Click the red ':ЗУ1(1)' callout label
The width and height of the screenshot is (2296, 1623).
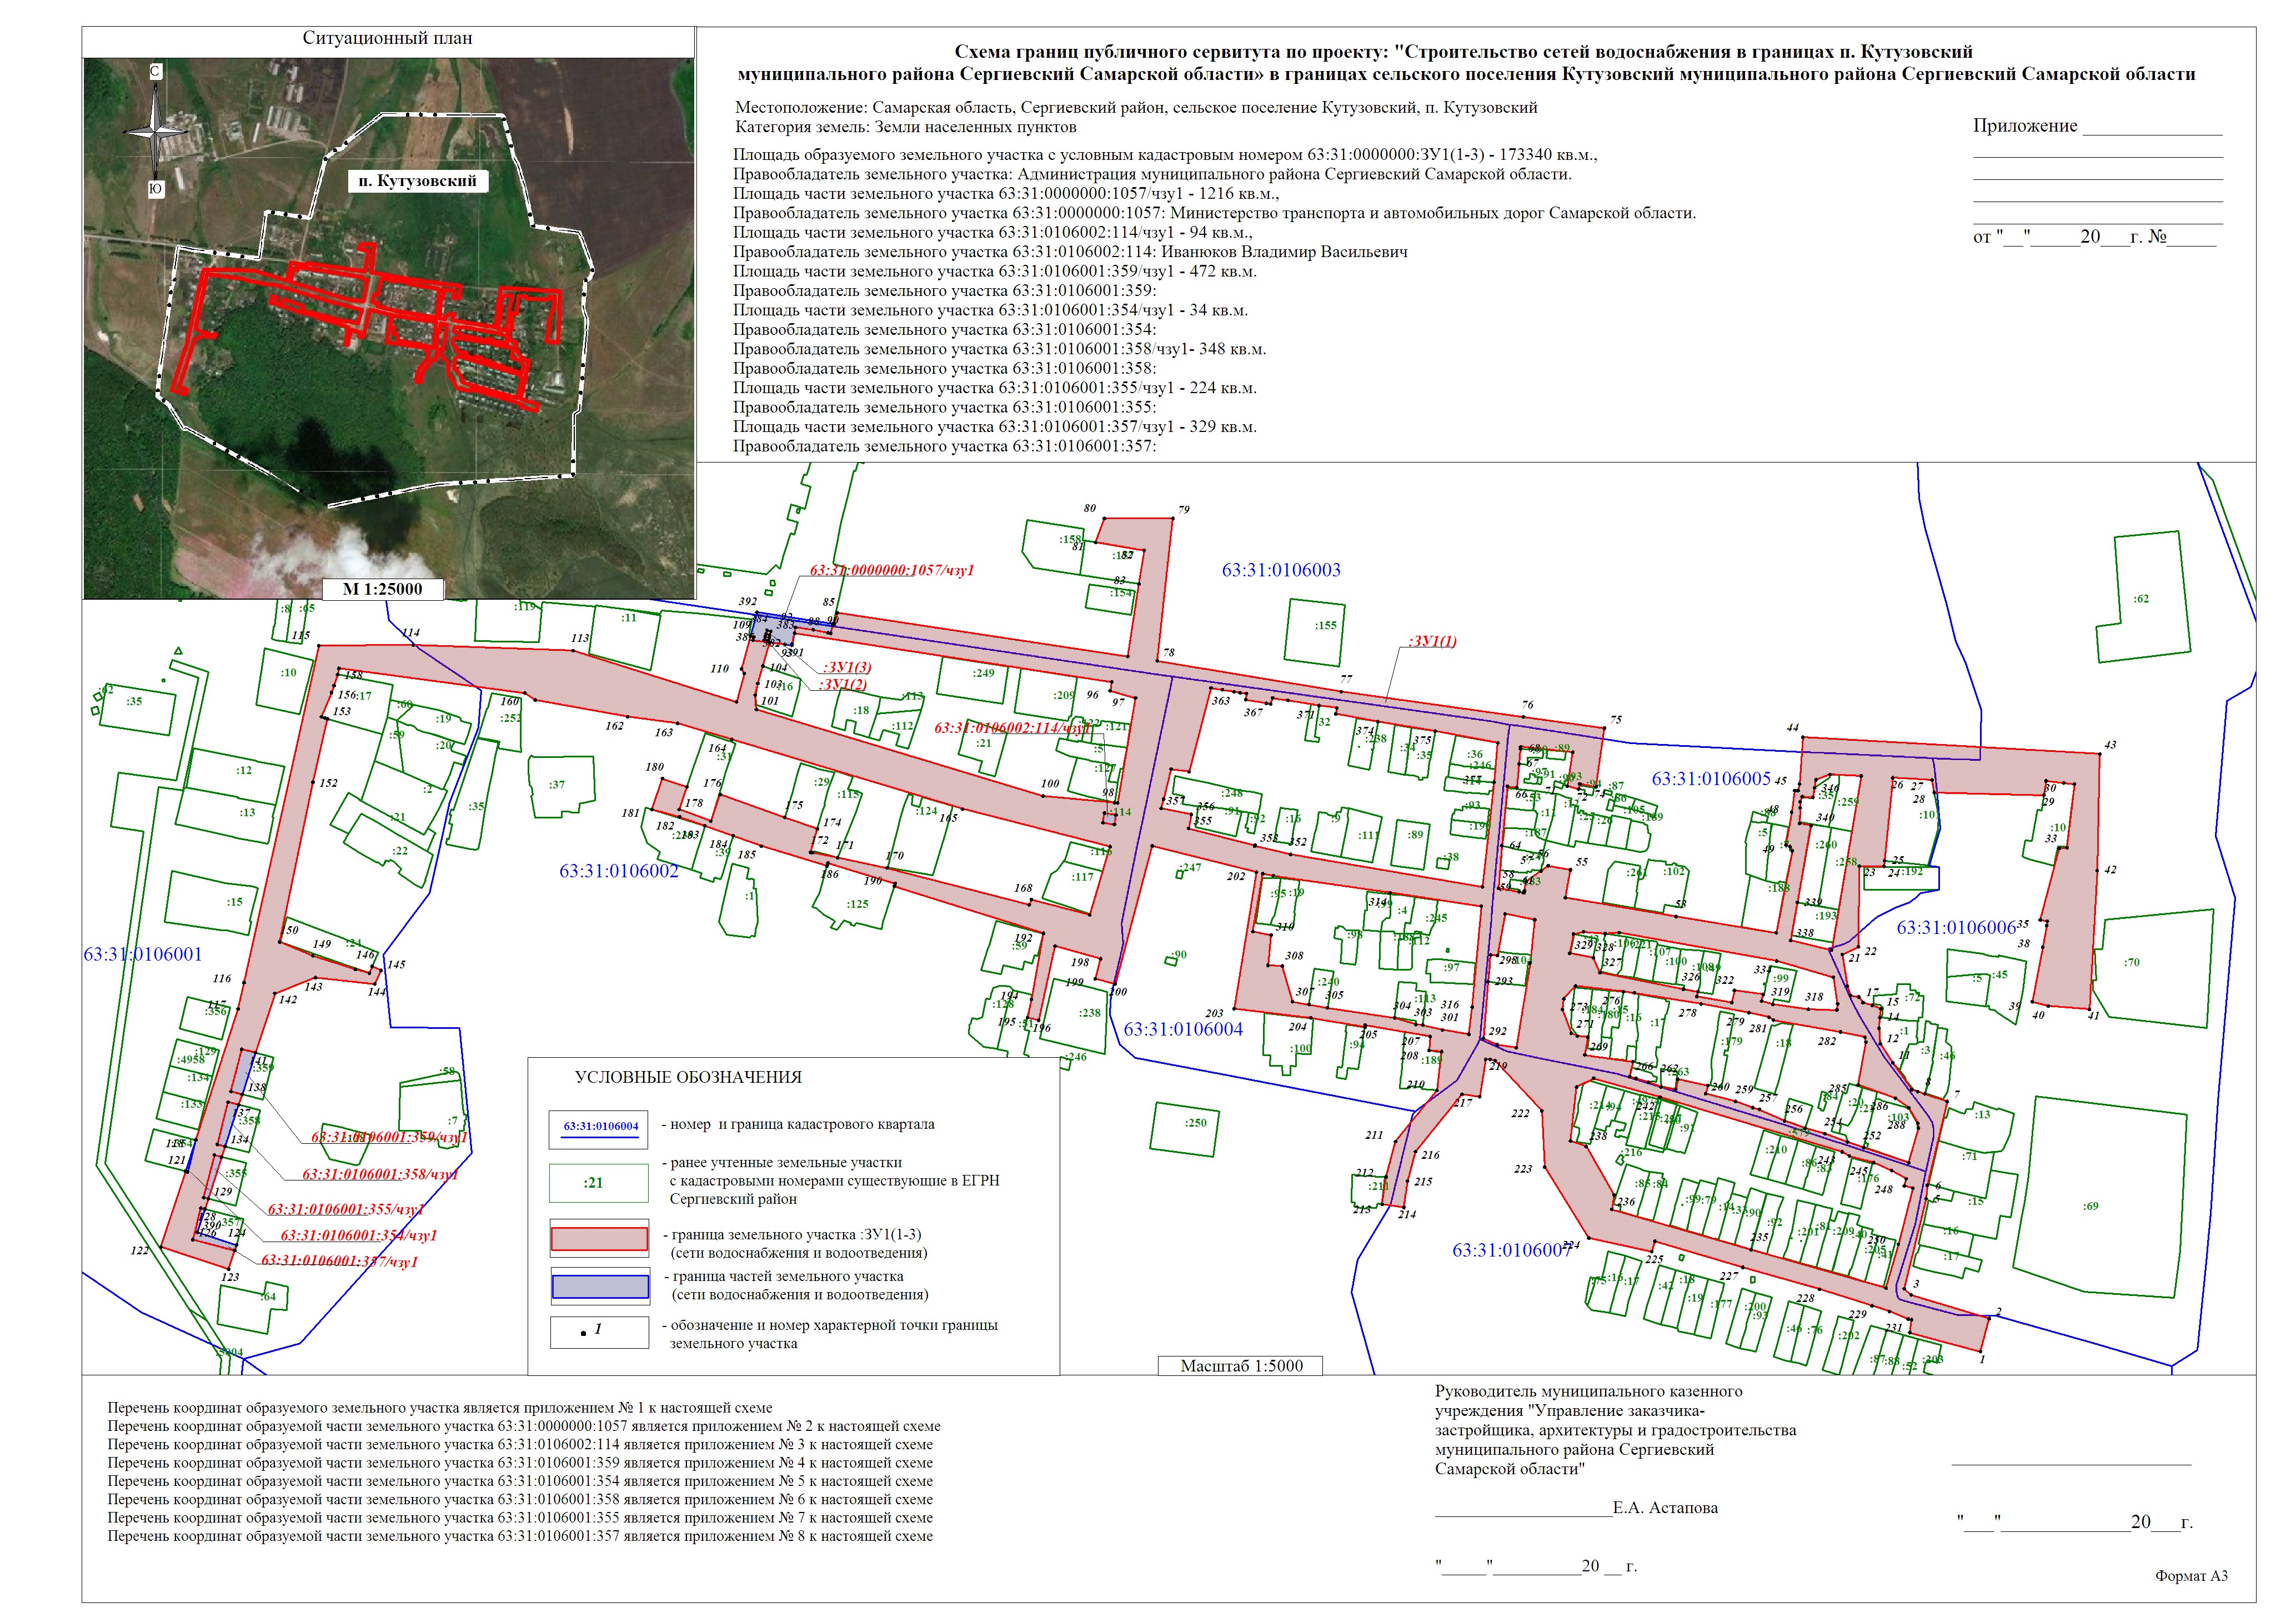pos(1432,641)
